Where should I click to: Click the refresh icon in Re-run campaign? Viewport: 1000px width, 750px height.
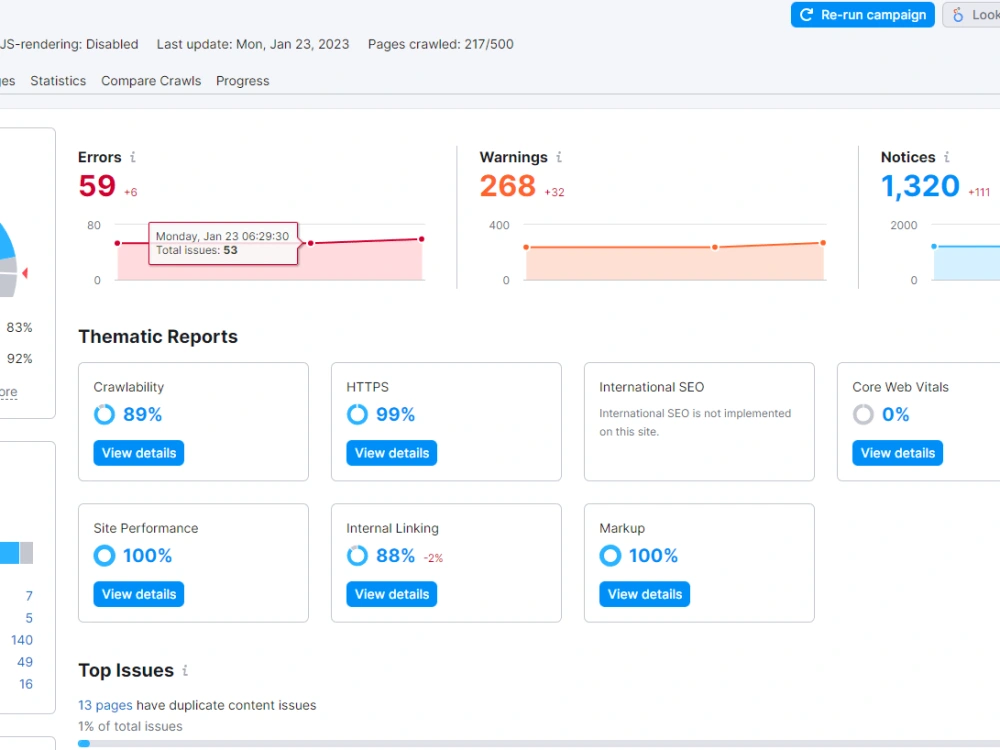pos(806,15)
